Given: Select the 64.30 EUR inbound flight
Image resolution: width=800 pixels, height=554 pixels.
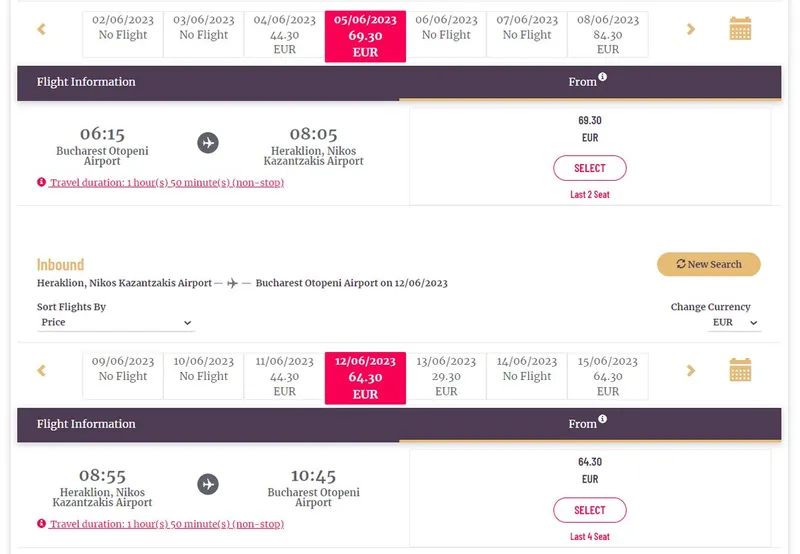Looking at the screenshot, I should pyautogui.click(x=590, y=510).
